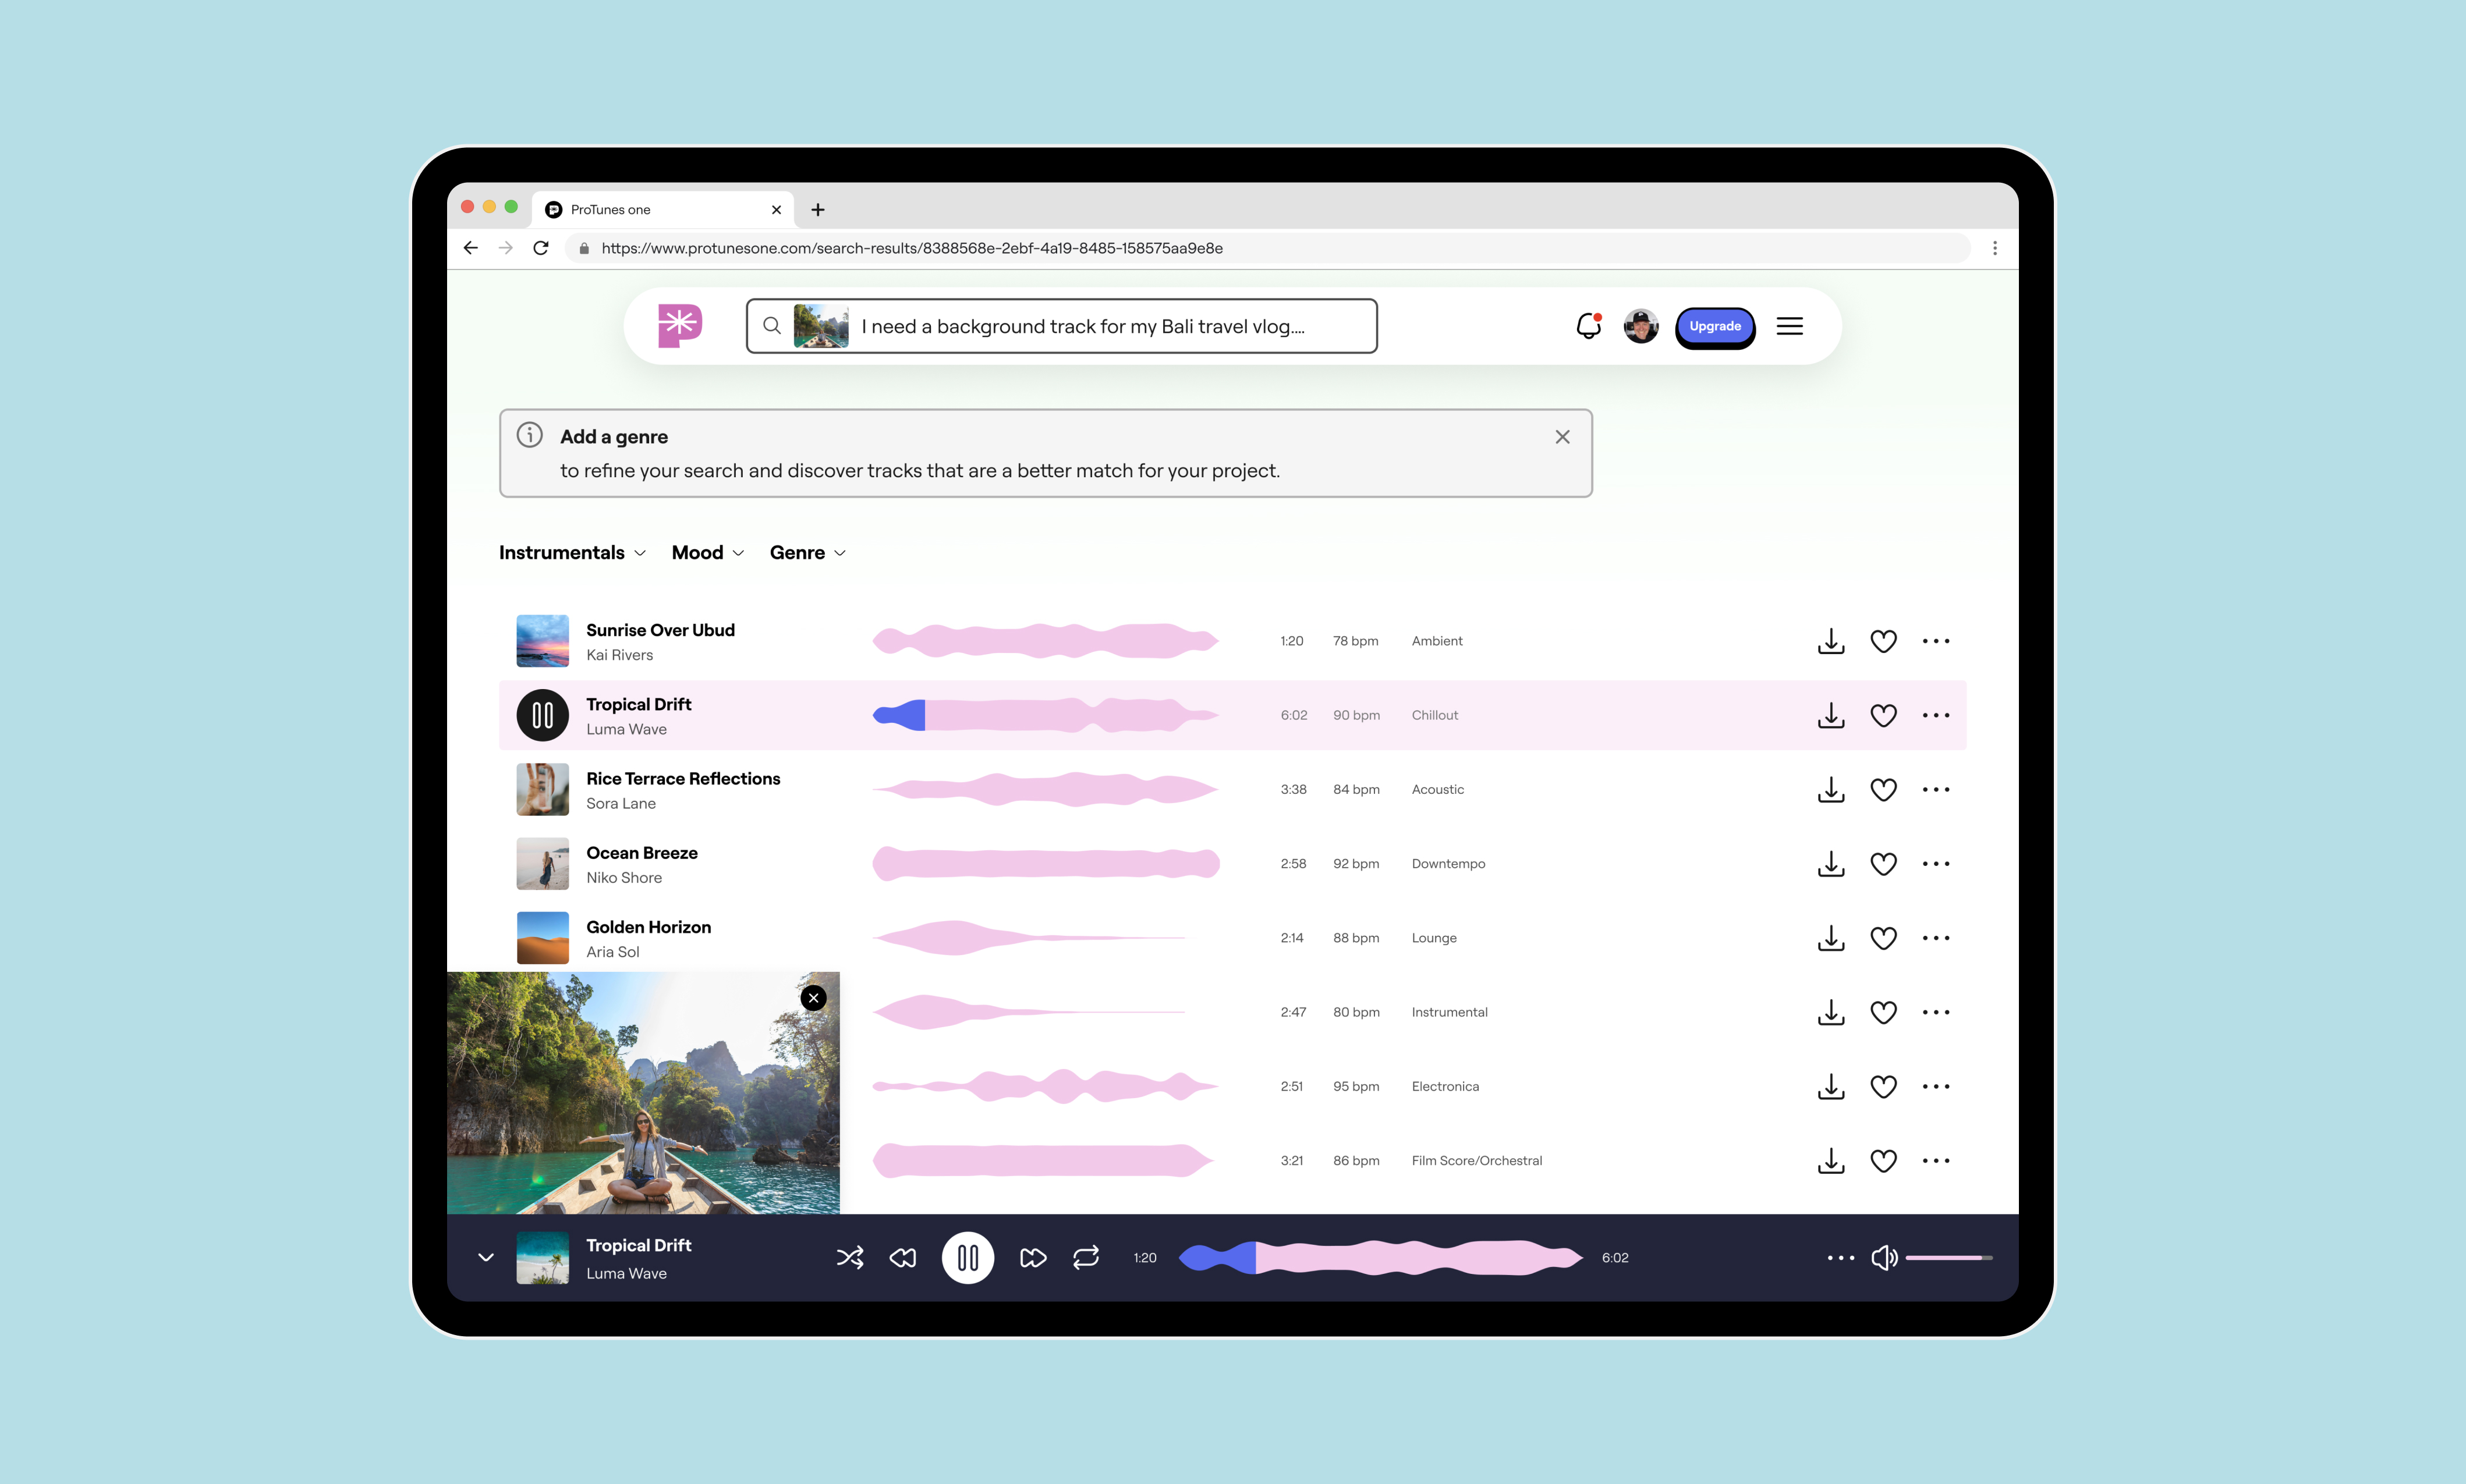Toggle repeat in the player bar
The height and width of the screenshot is (1484, 2466).
1085,1258
